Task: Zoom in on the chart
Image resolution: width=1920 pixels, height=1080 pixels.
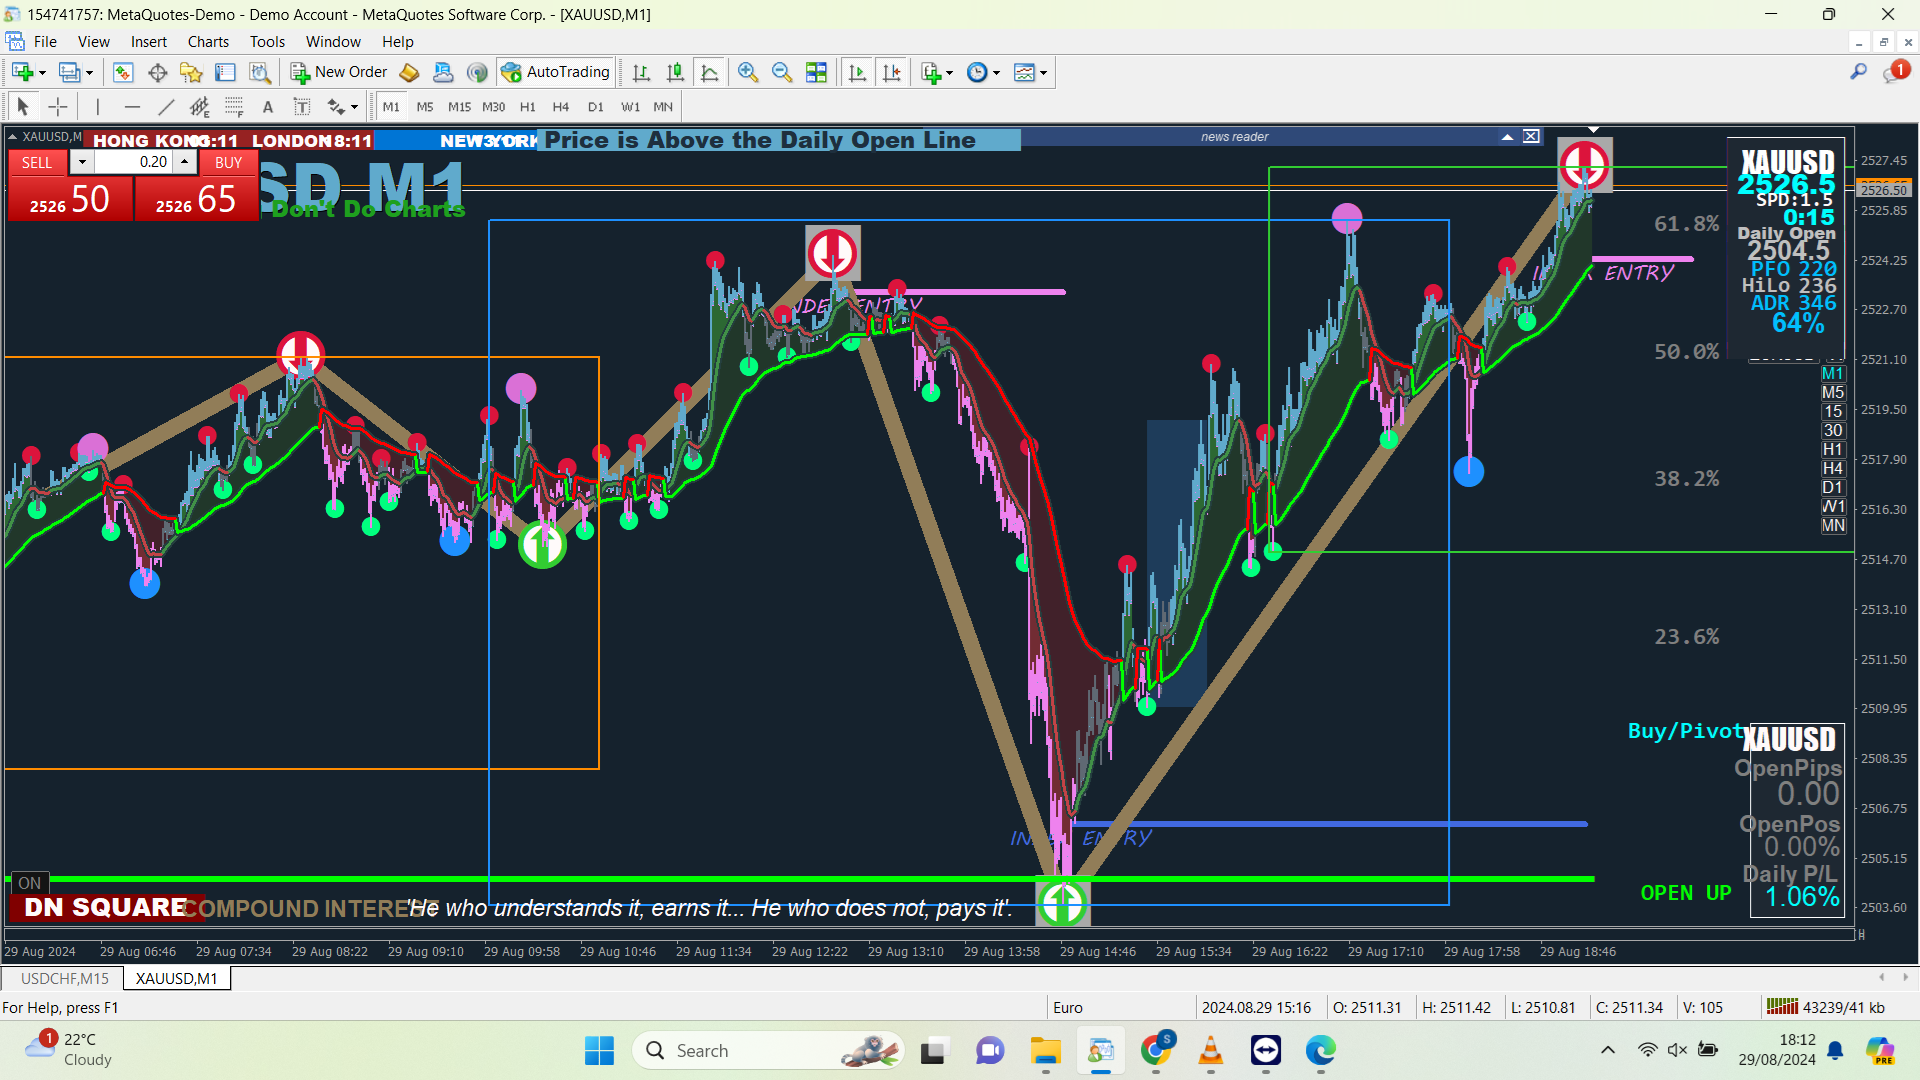Action: pyautogui.click(x=747, y=72)
